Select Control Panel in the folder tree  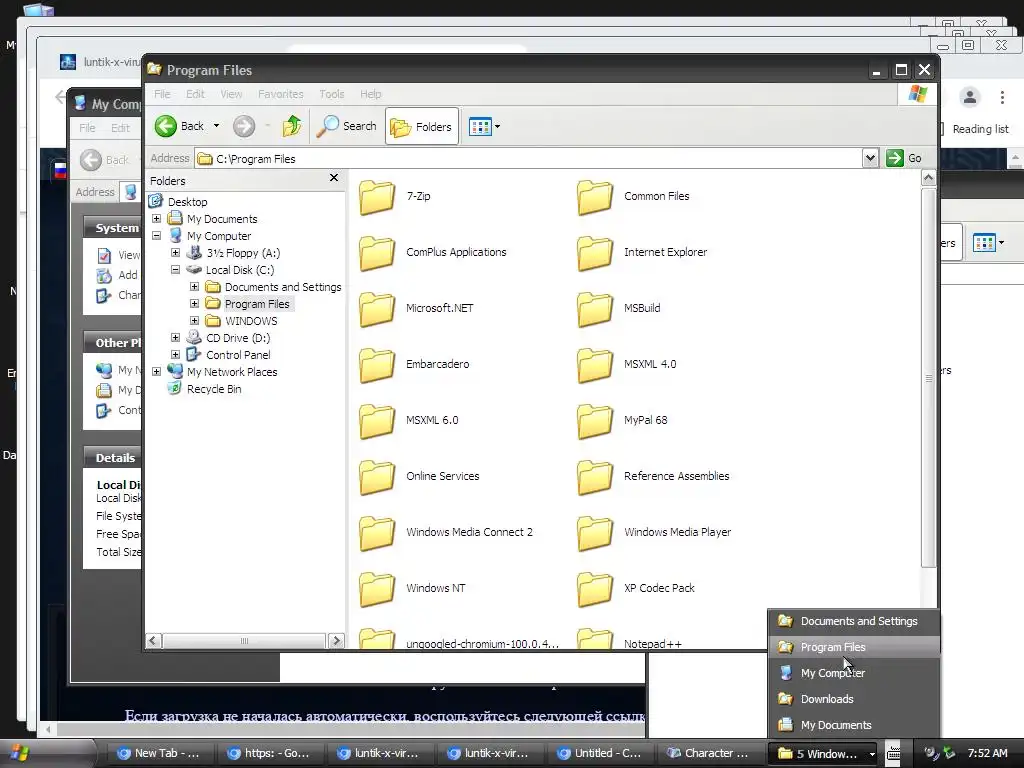coord(238,355)
